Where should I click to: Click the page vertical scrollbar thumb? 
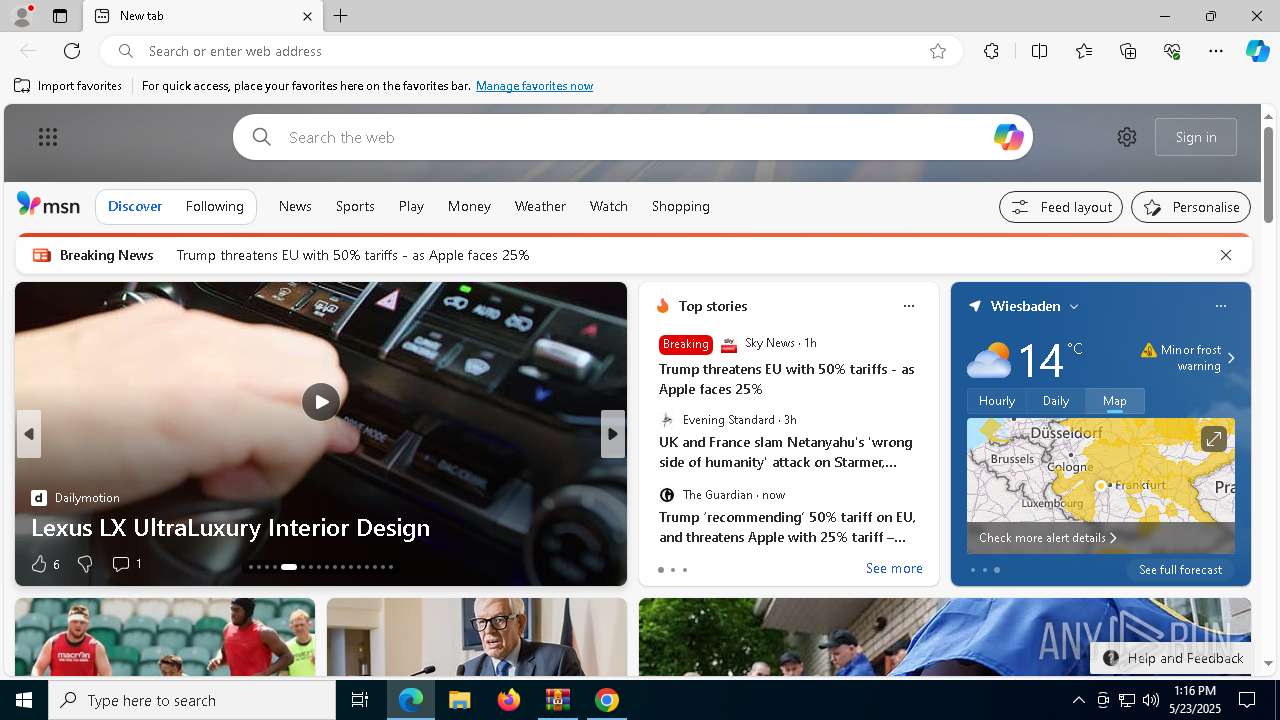tap(1268, 175)
